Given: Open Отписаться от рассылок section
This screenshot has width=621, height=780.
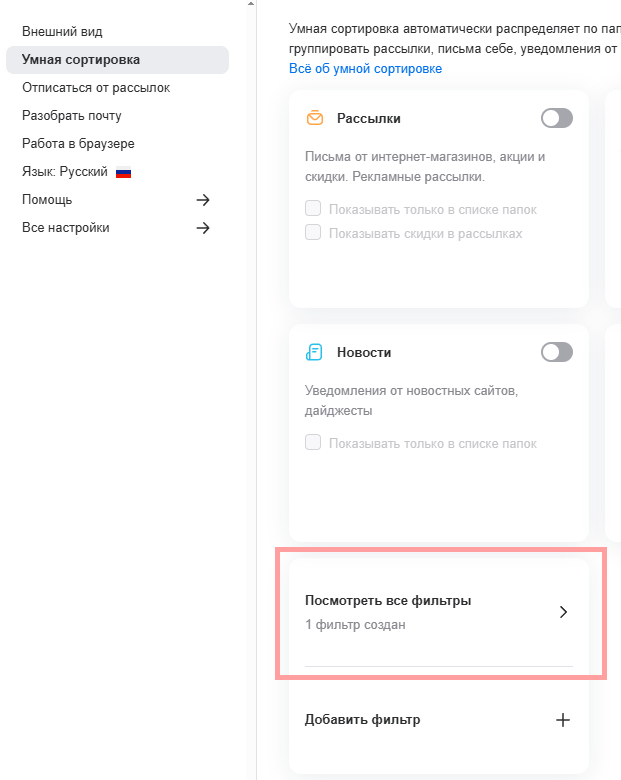Looking at the screenshot, I should pyautogui.click(x=96, y=88).
